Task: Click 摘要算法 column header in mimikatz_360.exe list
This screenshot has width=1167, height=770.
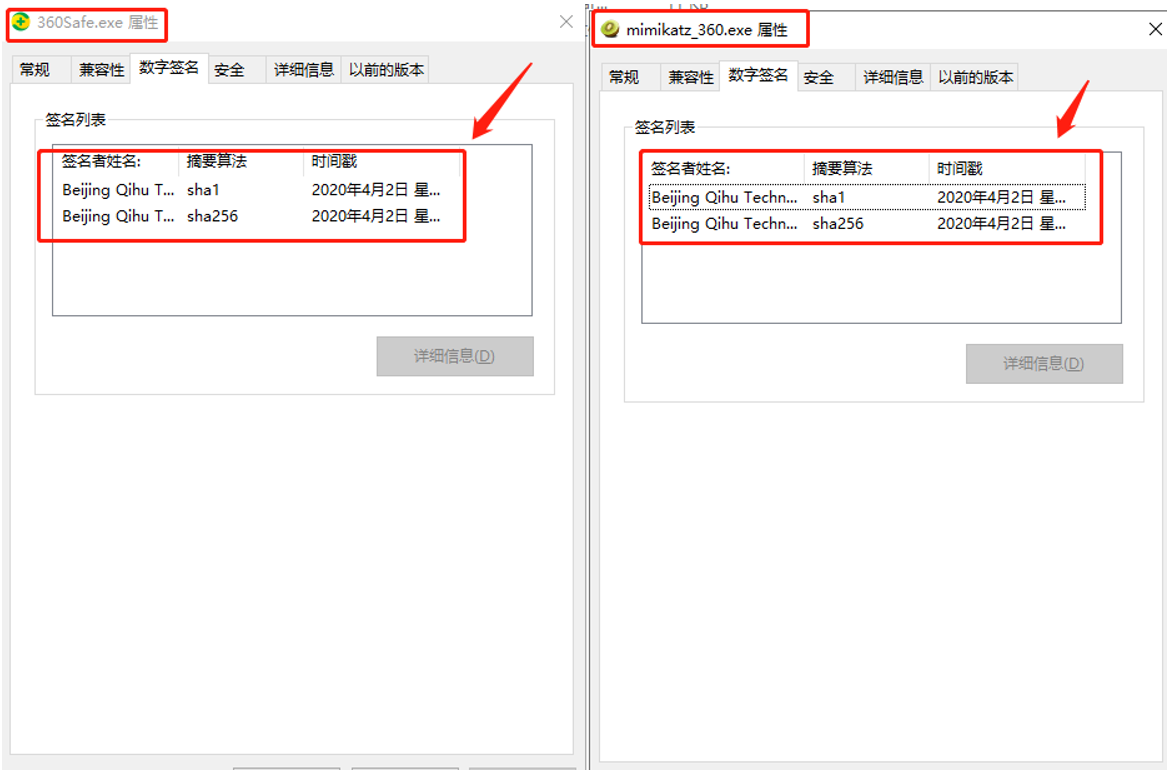Action: click(867, 168)
